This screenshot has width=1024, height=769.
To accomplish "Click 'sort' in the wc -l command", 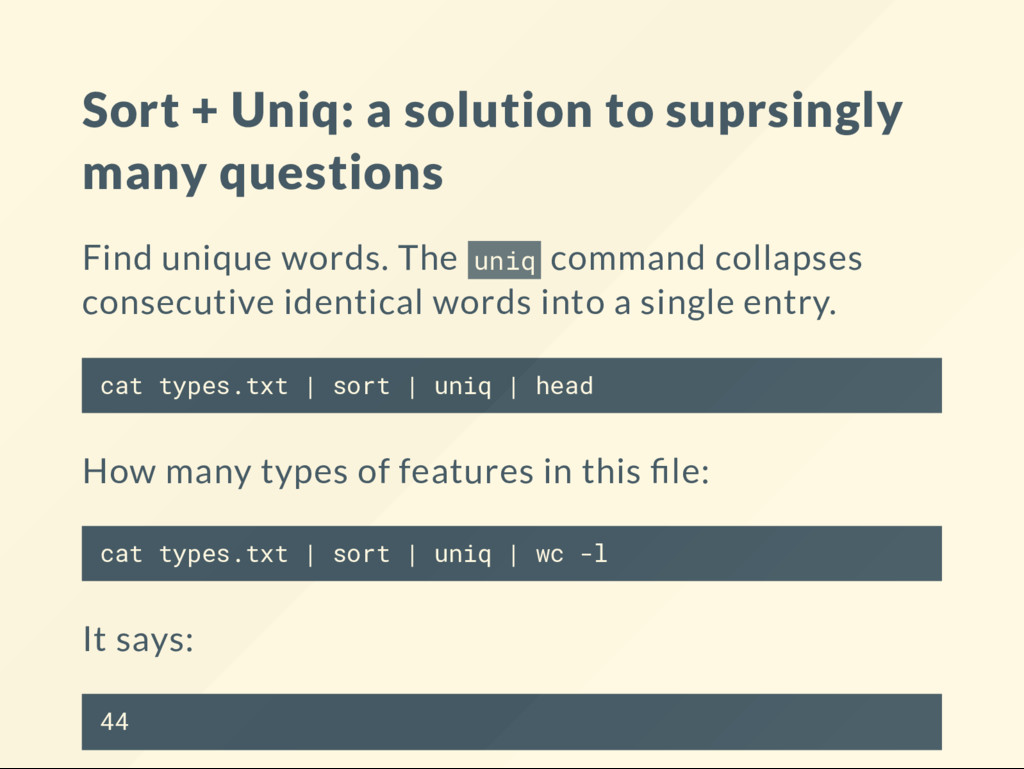I will click(x=361, y=554).
